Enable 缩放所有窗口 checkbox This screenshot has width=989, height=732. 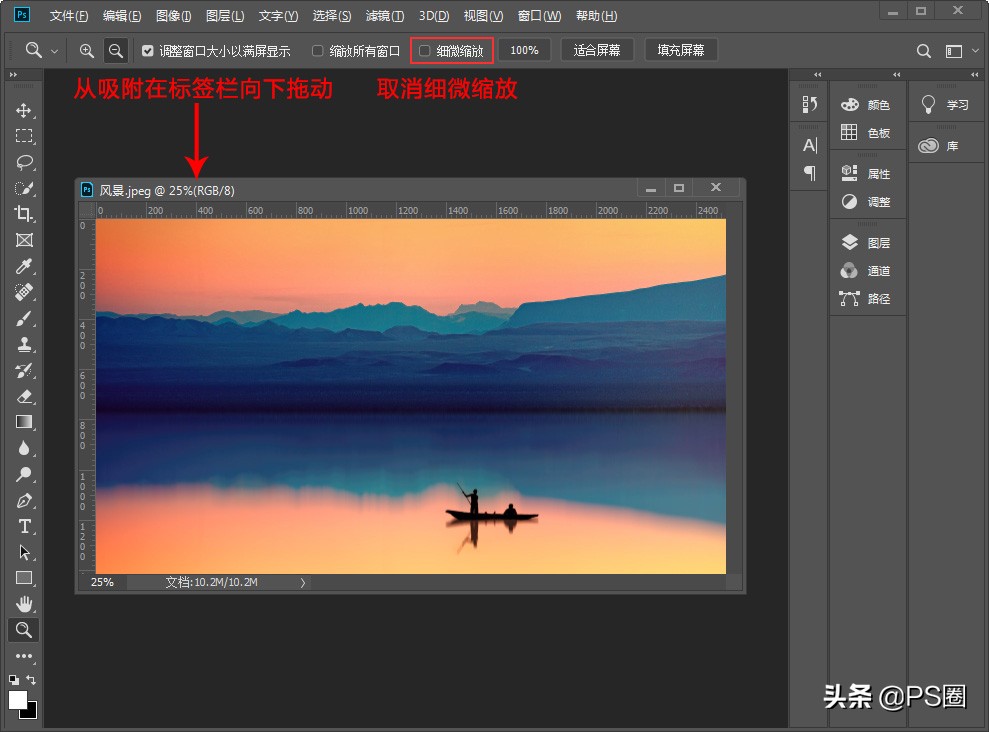(x=318, y=50)
